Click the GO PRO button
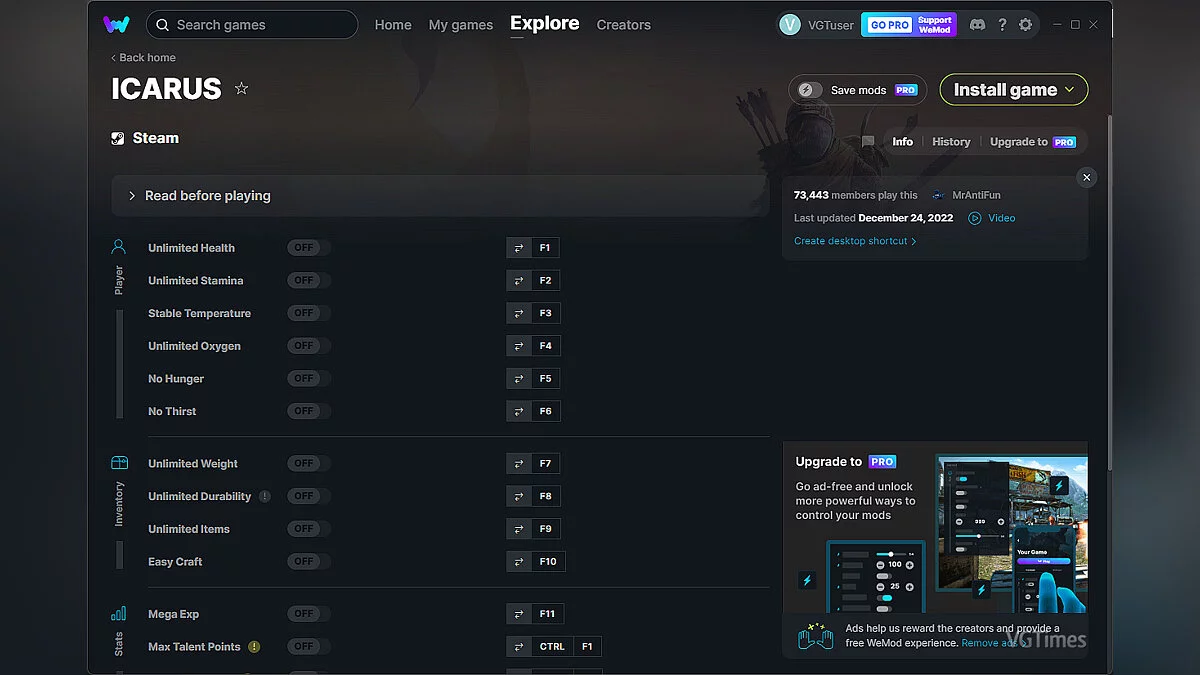The width and height of the screenshot is (1200, 675). (x=889, y=25)
